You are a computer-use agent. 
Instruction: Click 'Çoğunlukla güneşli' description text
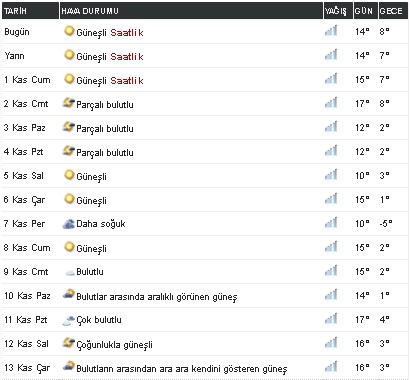(115, 345)
